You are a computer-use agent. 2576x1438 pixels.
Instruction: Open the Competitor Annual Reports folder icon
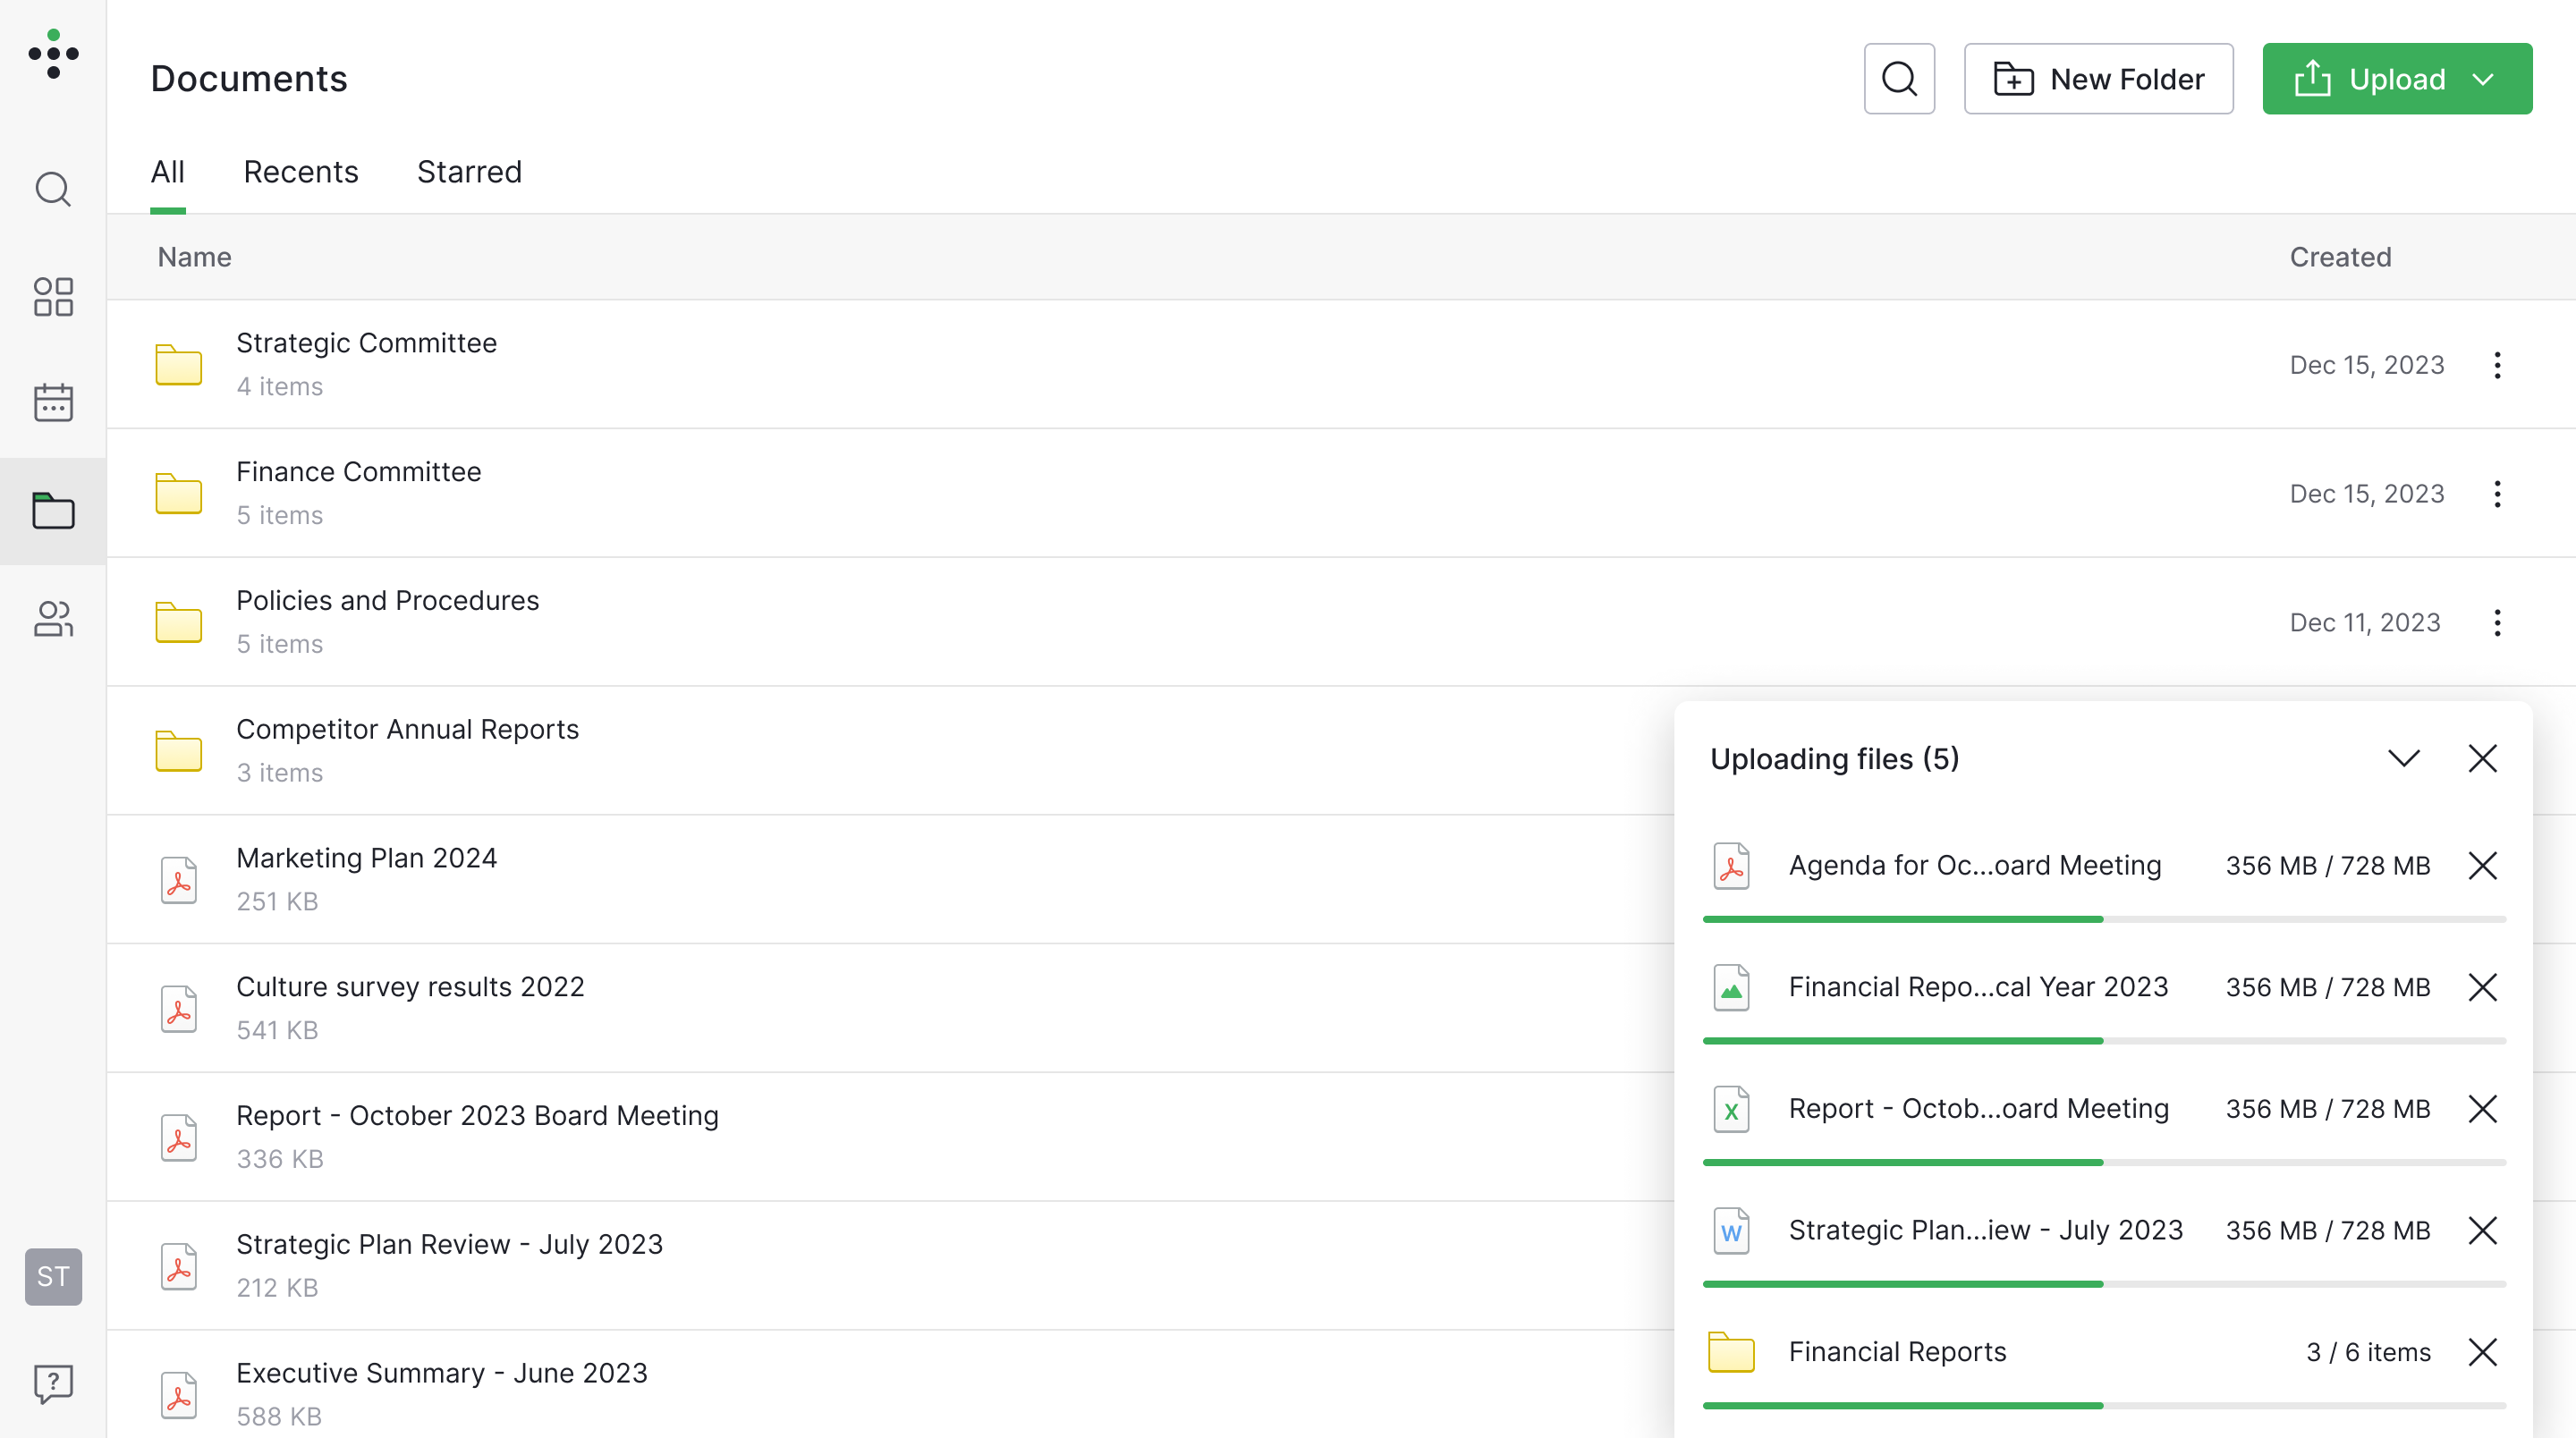178,750
